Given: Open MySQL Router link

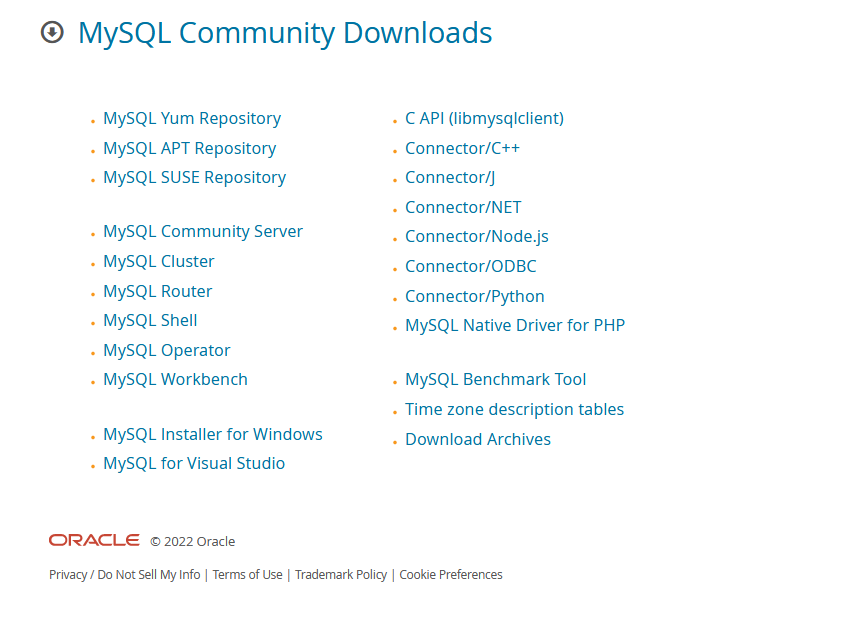Looking at the screenshot, I should click(158, 291).
